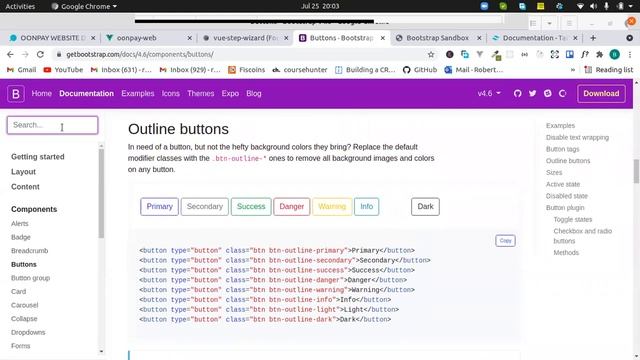Click the Warning outline button
The height and width of the screenshot is (360, 640).
click(x=332, y=207)
